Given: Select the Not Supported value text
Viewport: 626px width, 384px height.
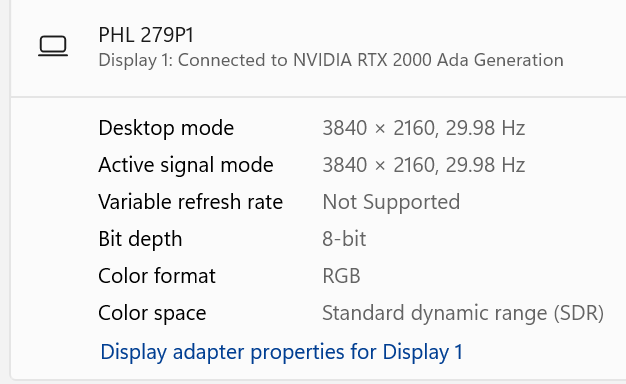Looking at the screenshot, I should (391, 202).
